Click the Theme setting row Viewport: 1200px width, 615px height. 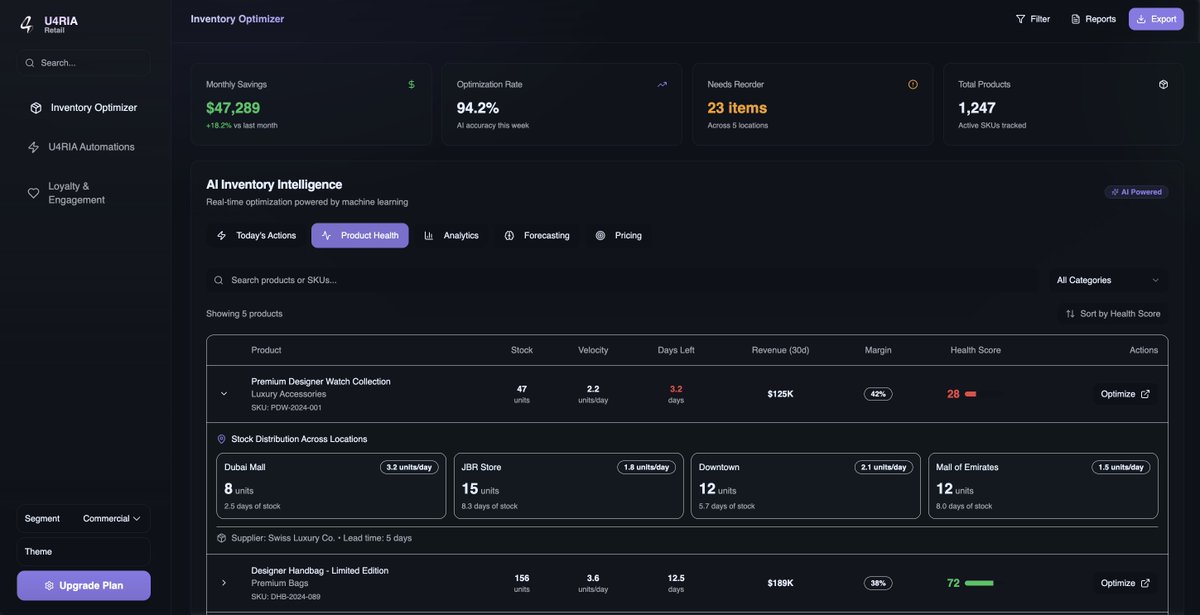[x=84, y=552]
